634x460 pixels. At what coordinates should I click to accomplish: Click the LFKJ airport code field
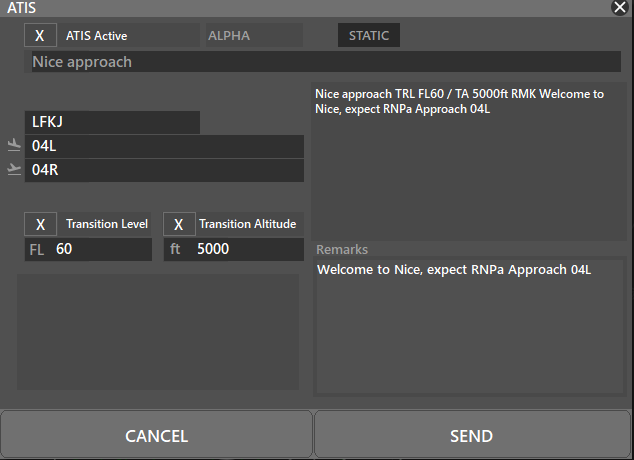click(x=112, y=122)
